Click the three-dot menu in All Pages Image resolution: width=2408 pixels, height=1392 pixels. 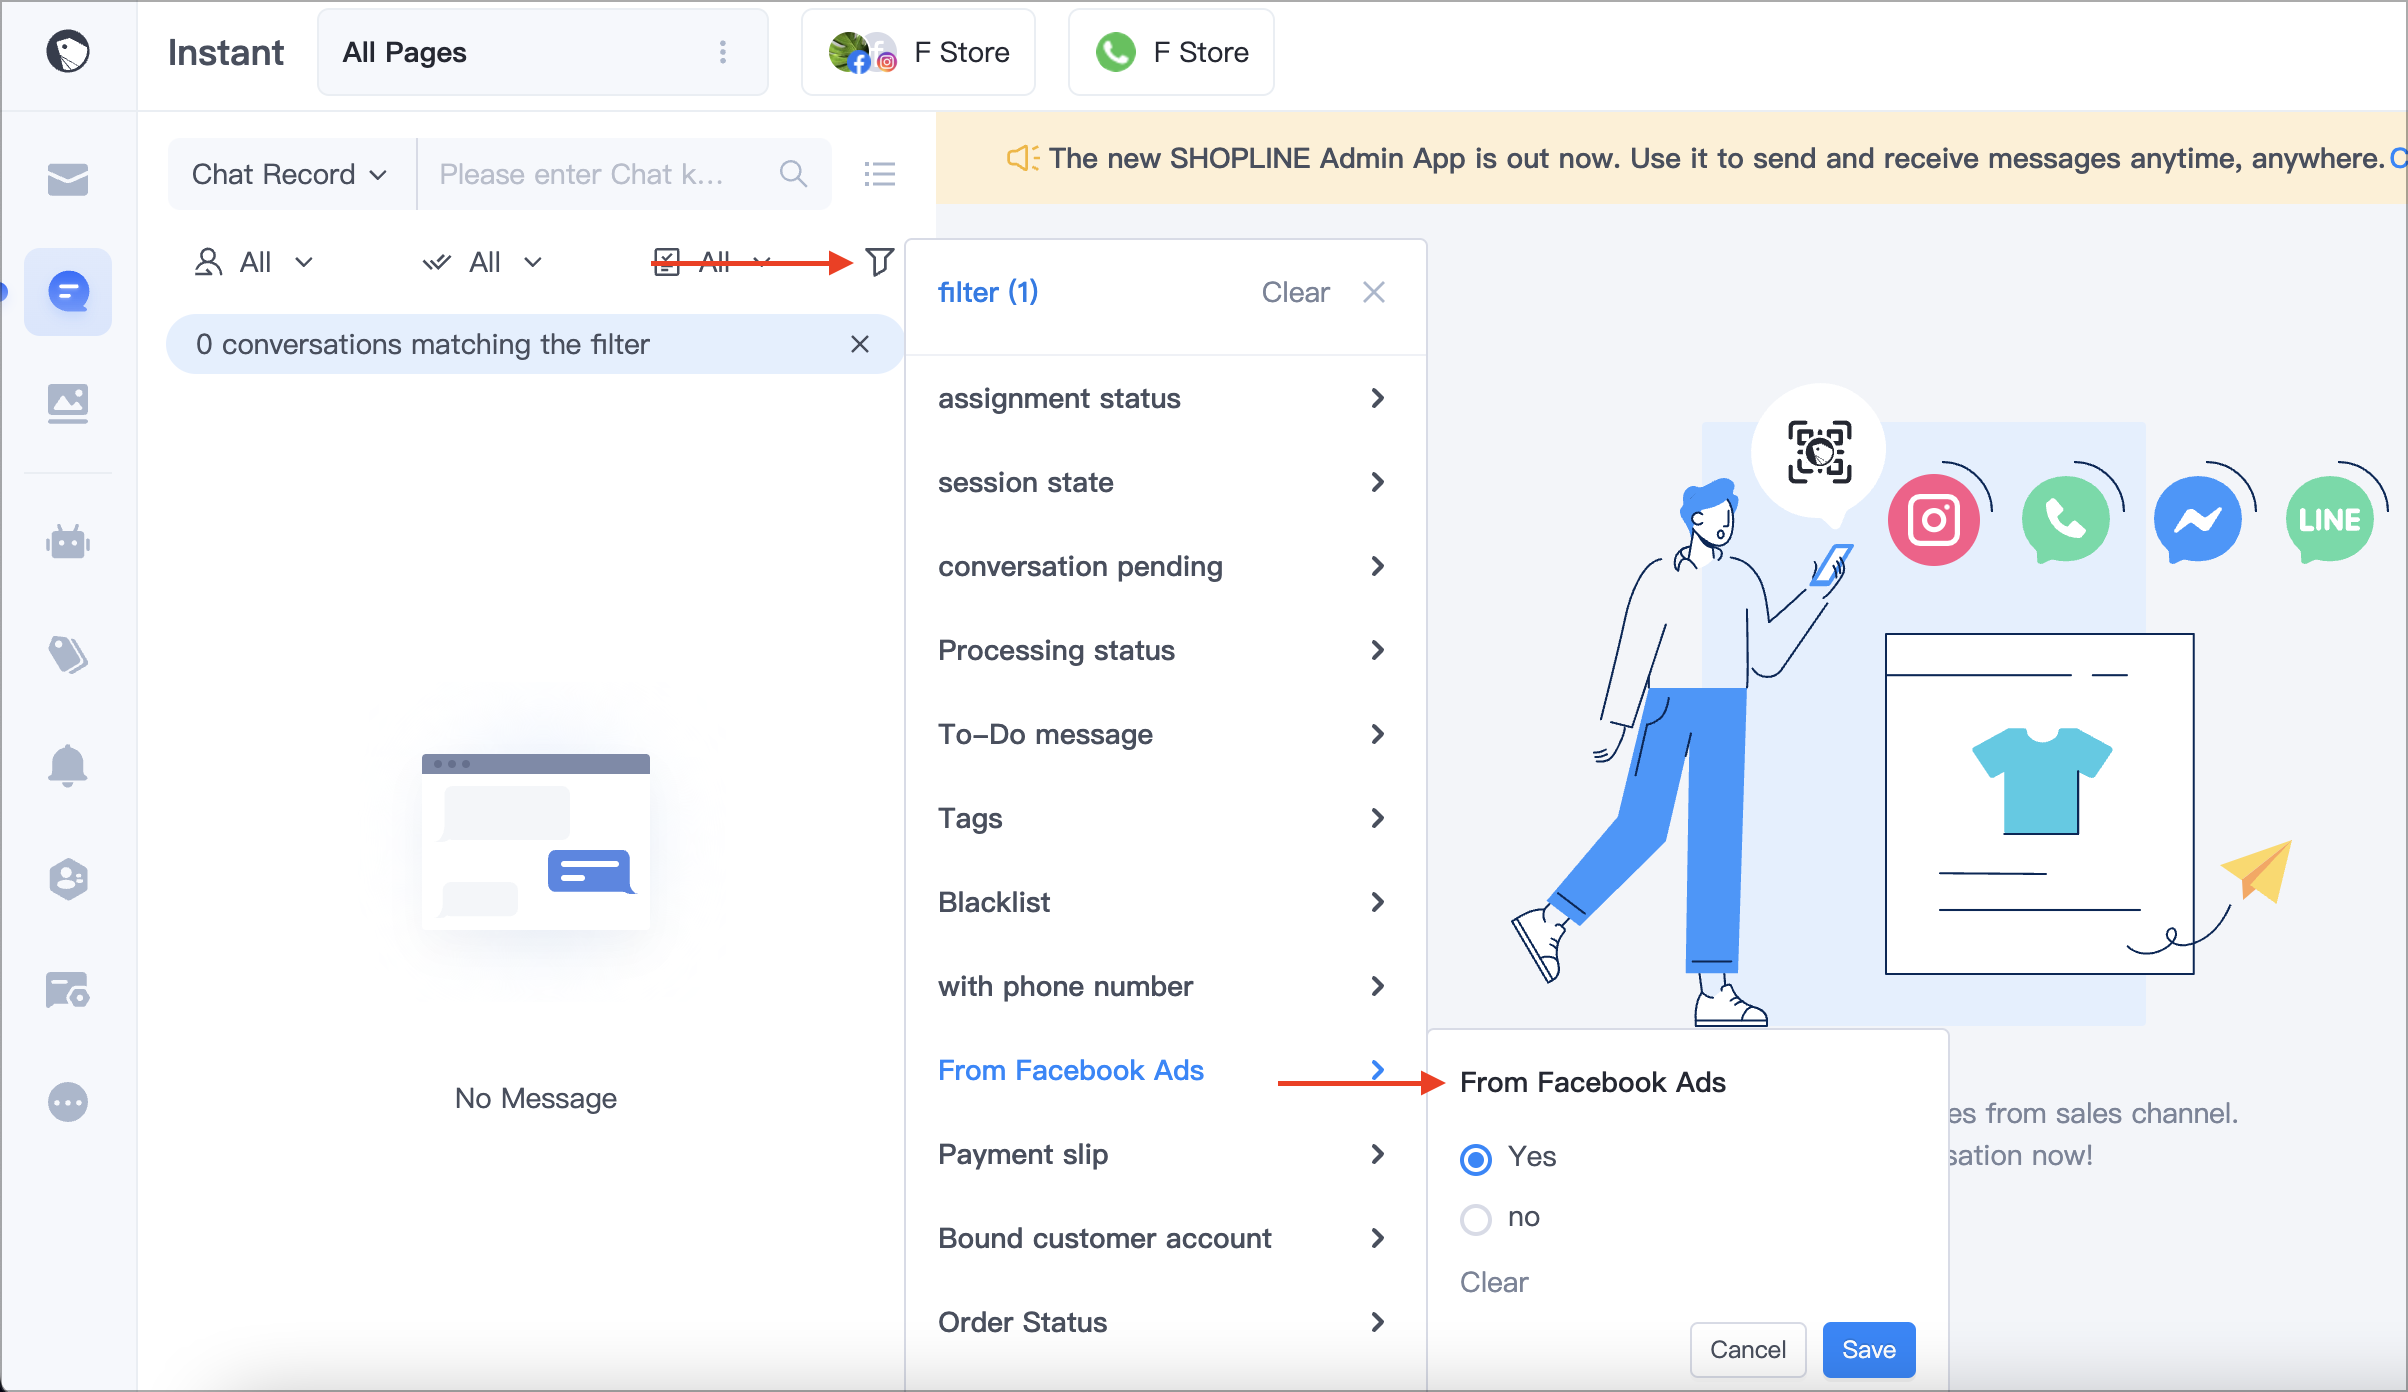(723, 52)
